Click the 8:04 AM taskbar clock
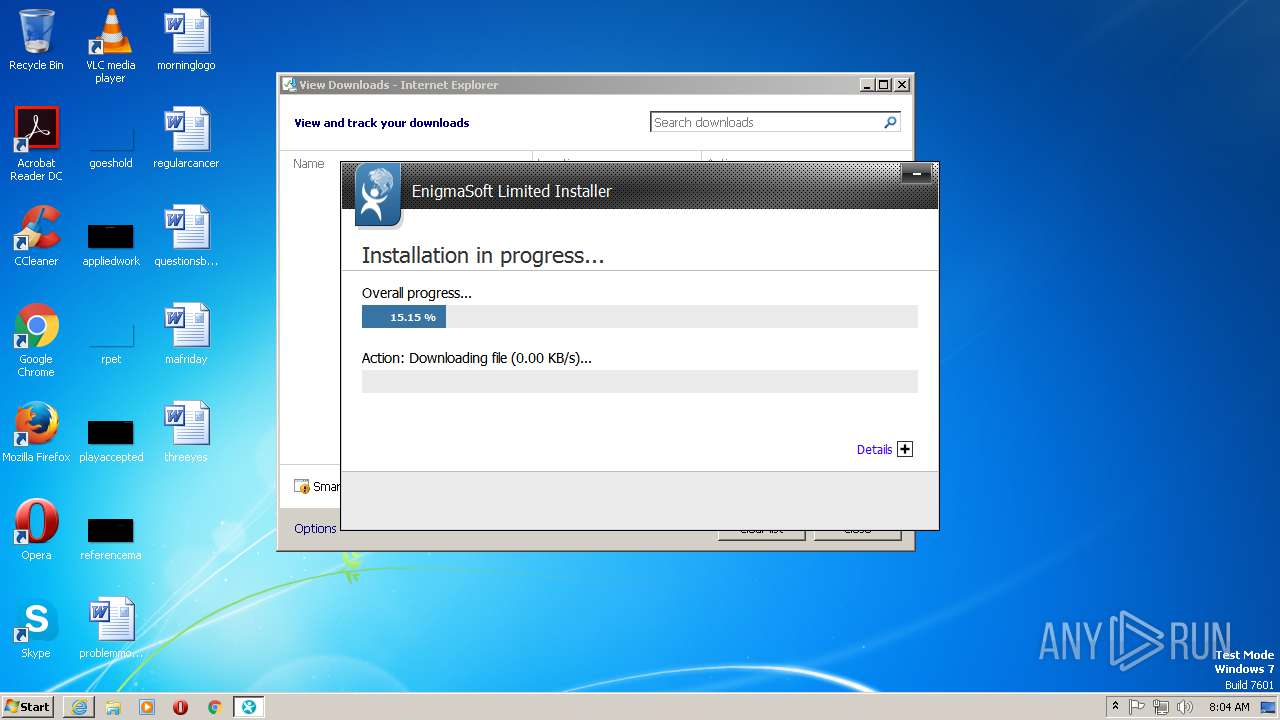The width and height of the screenshot is (1280, 720). click(1229, 707)
